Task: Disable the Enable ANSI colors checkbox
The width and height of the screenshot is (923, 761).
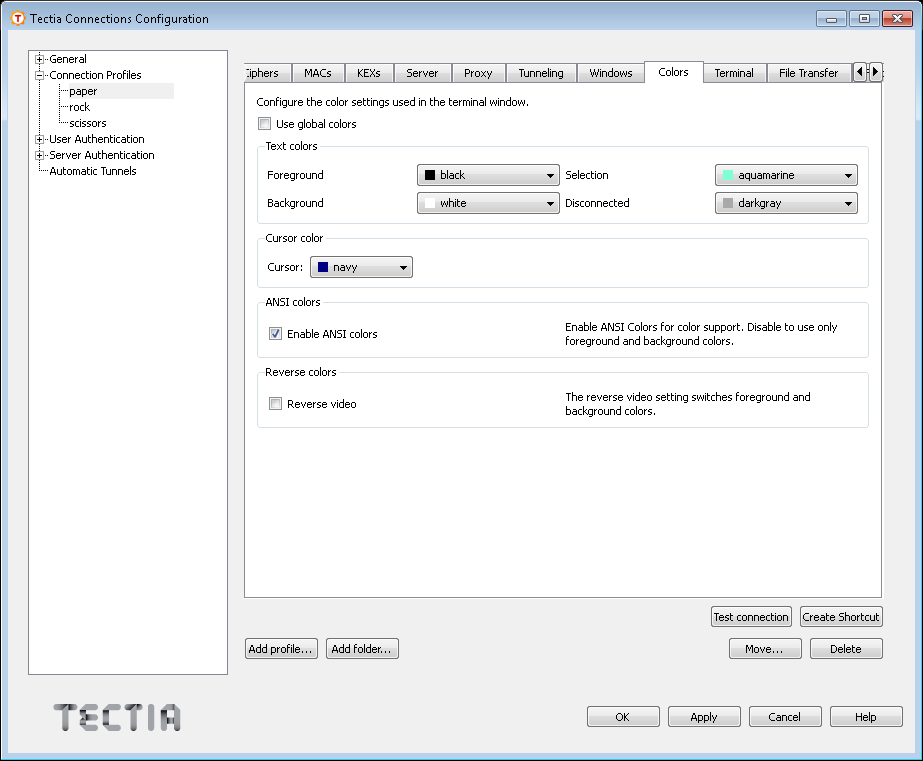Action: pyautogui.click(x=275, y=334)
